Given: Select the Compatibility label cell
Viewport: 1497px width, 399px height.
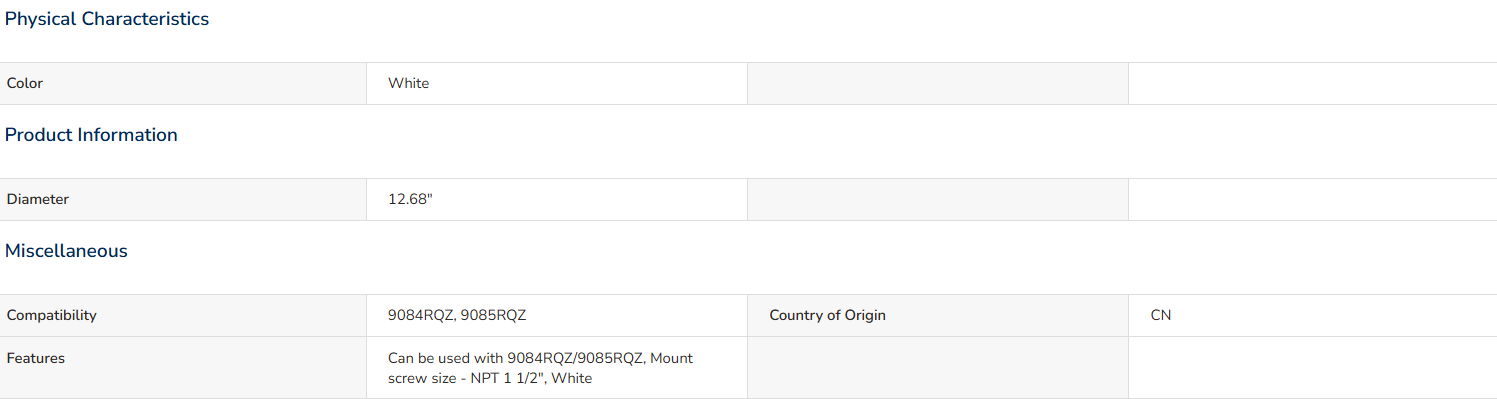Looking at the screenshot, I should (x=183, y=316).
